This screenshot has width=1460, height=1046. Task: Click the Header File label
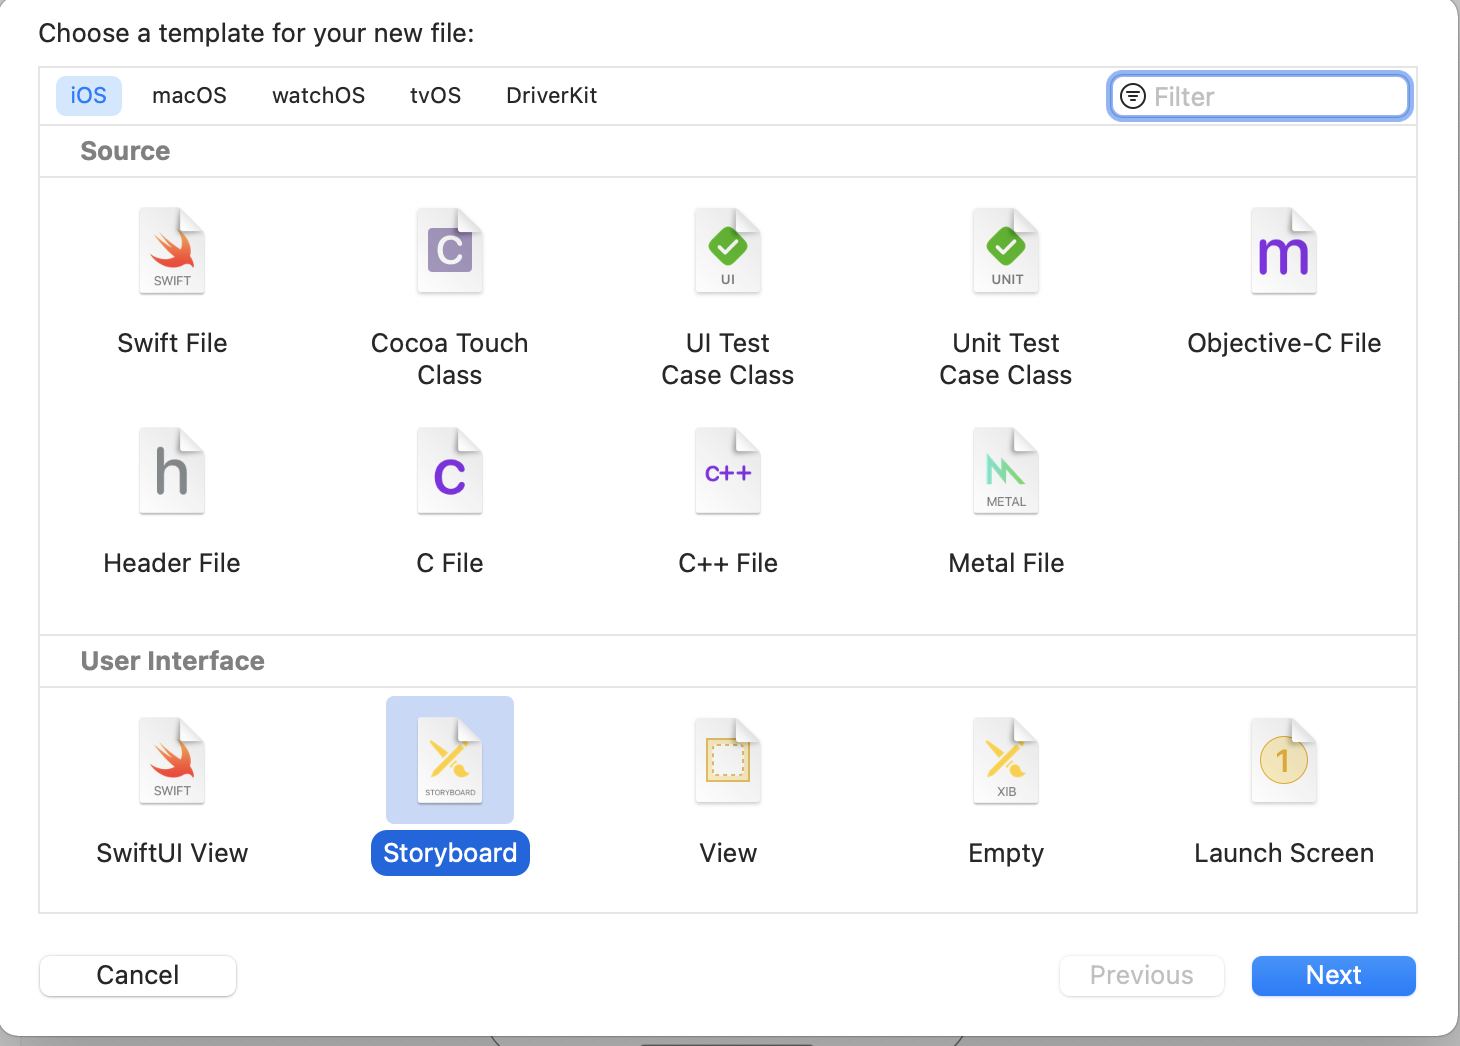[x=172, y=563]
